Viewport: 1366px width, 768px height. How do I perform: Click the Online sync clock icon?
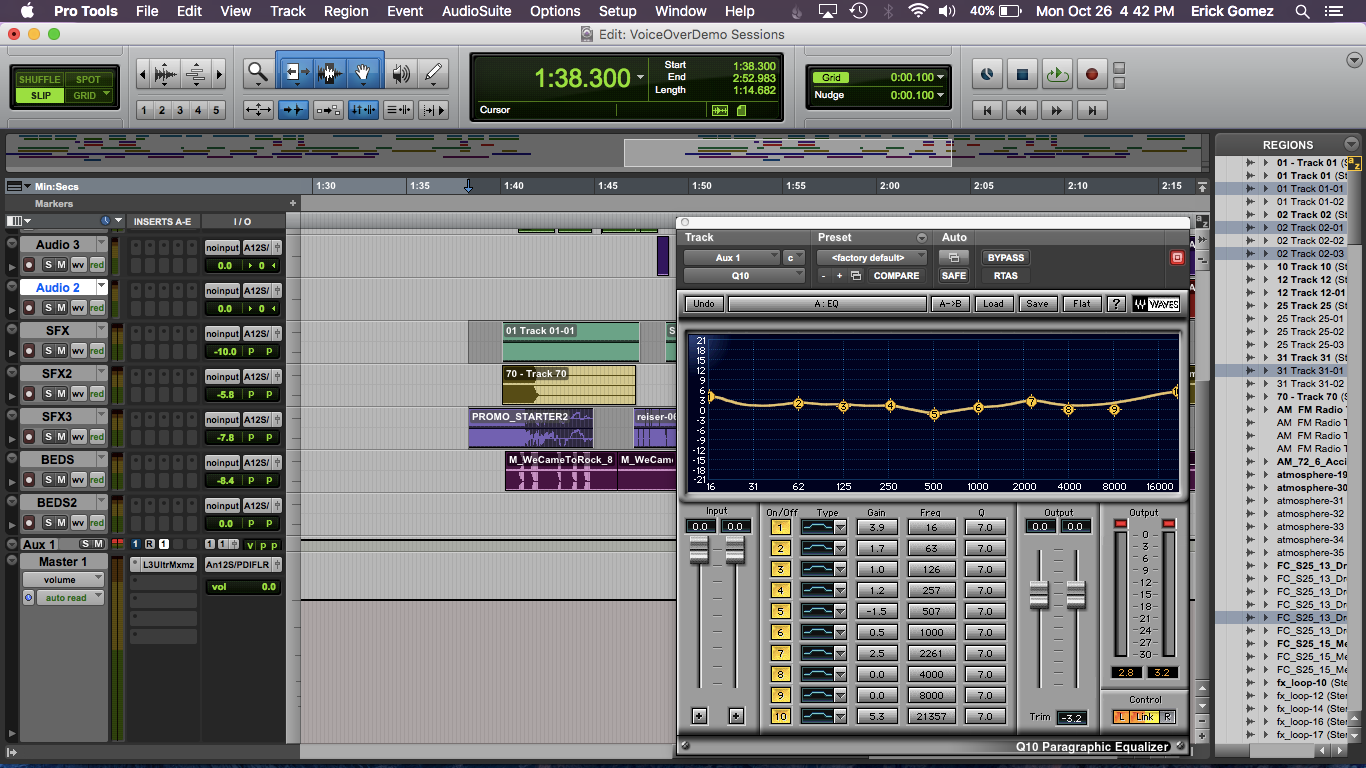(x=987, y=74)
